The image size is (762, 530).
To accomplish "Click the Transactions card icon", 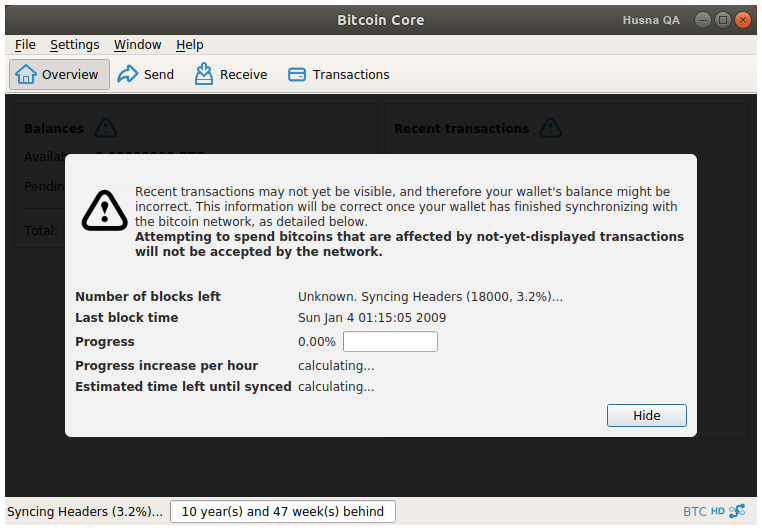I will pyautogui.click(x=297, y=74).
